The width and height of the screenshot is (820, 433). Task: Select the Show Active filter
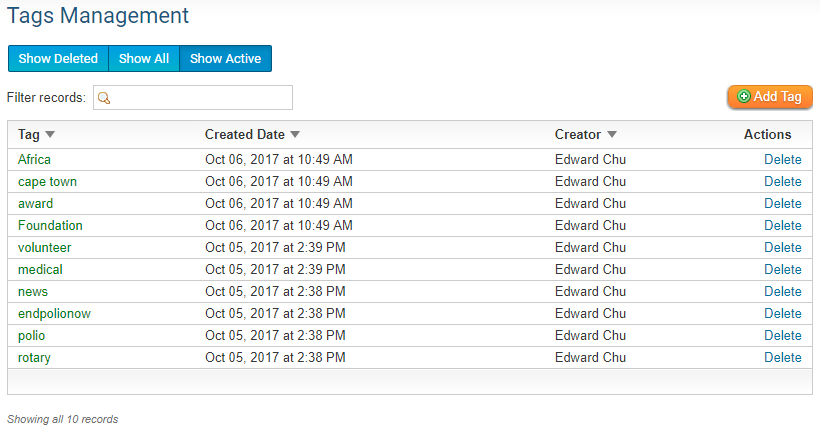tap(225, 59)
